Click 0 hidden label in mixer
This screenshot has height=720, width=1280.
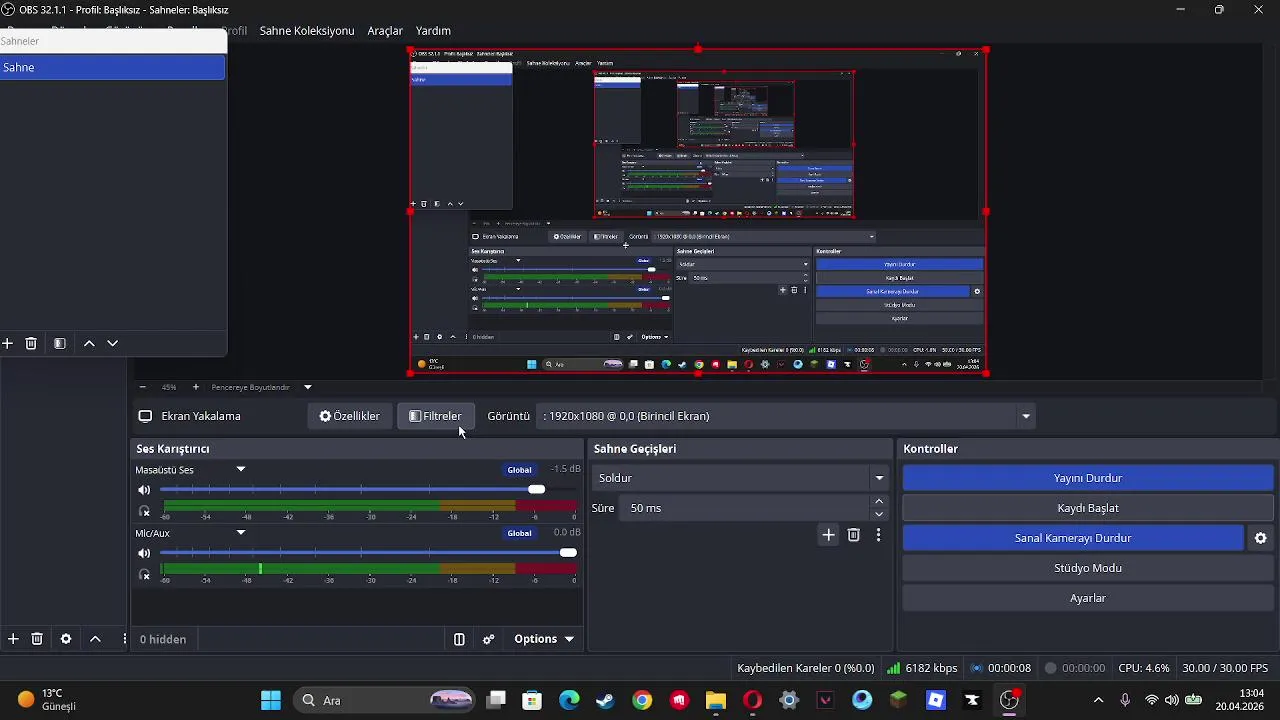(163, 639)
